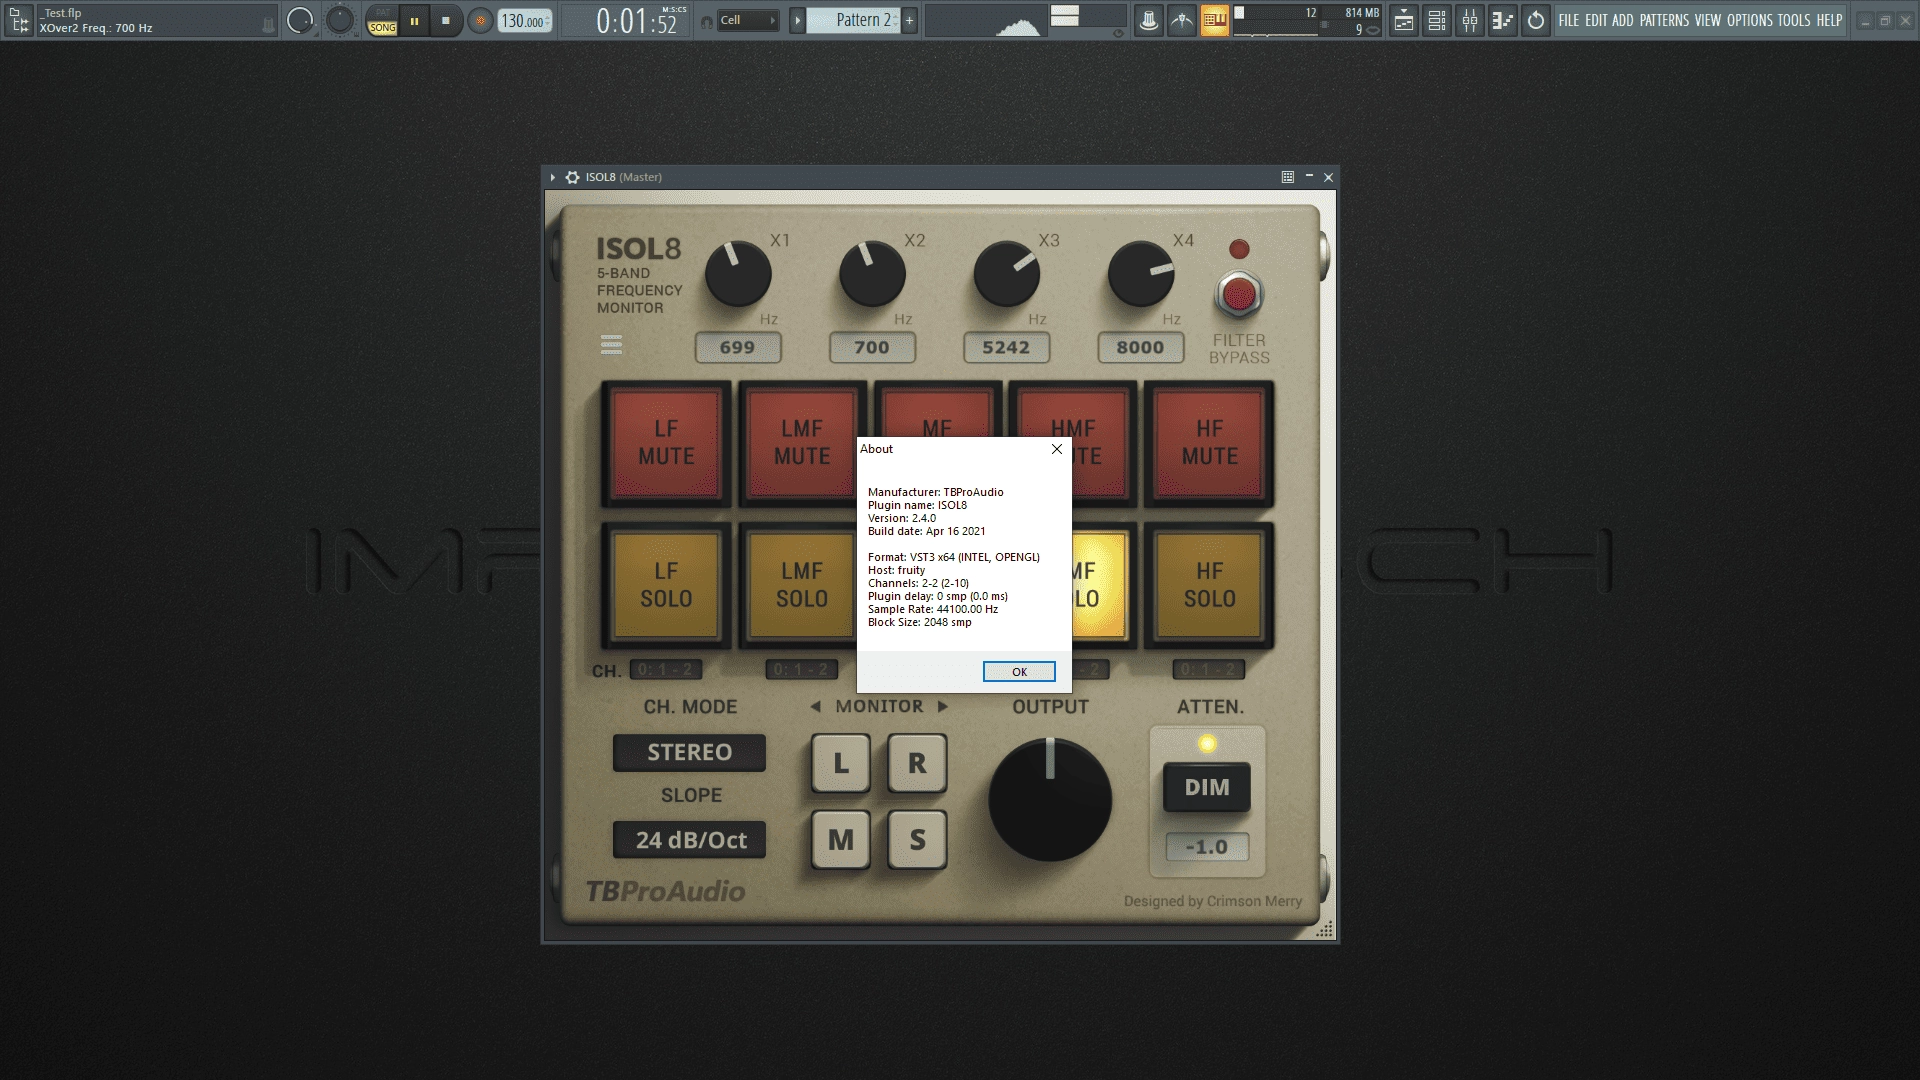Open ISOL8 hamburger menu icon

coord(611,346)
